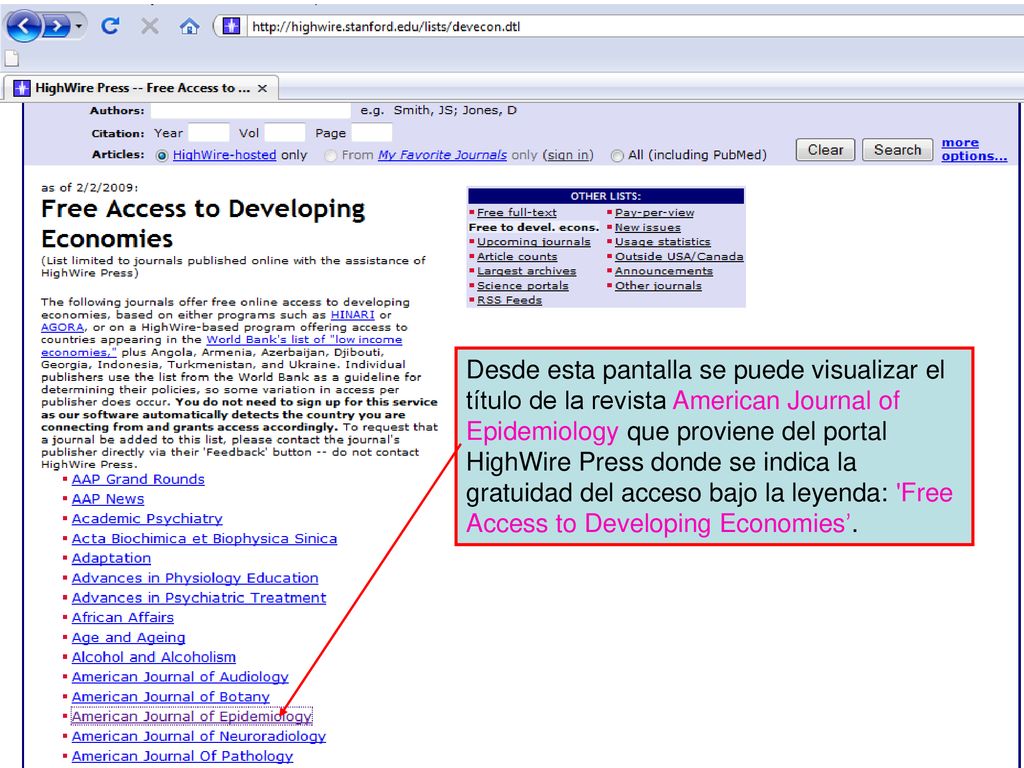Focus the citation Page field
This screenshot has height=768, width=1024.
372,133
